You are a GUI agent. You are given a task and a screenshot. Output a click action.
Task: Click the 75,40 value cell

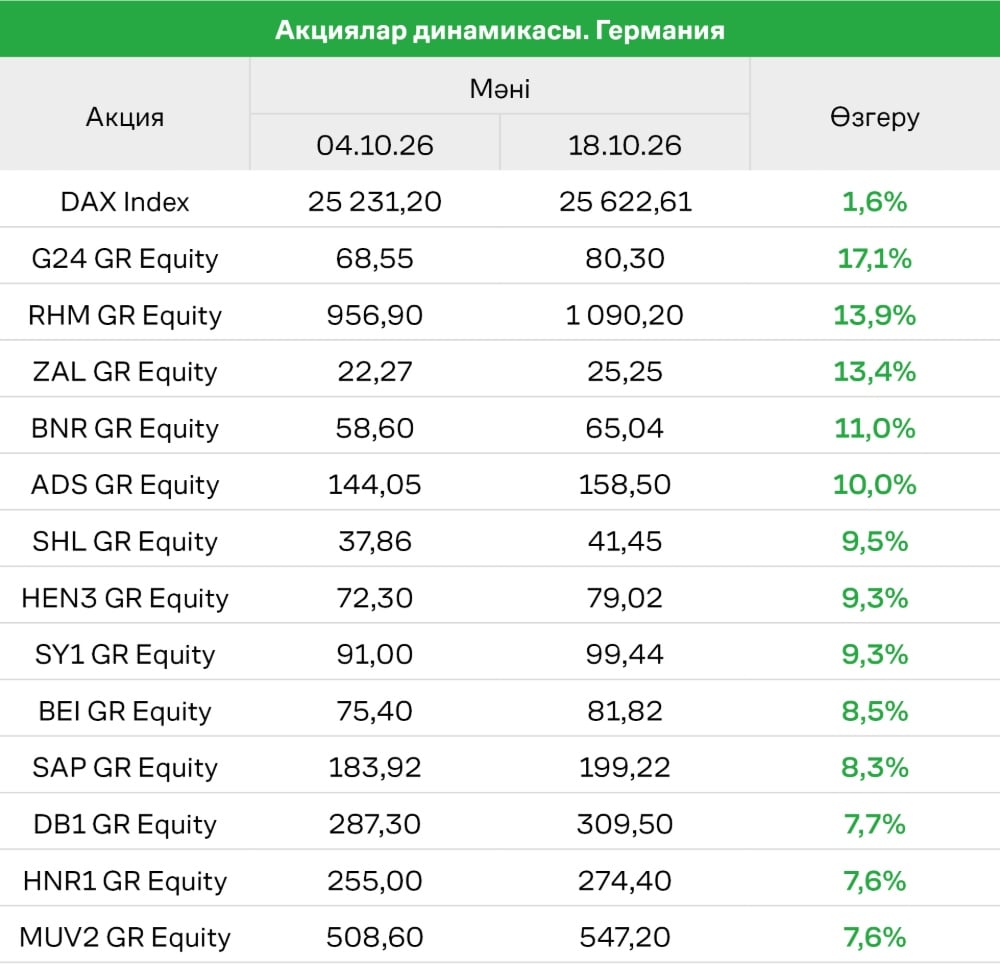pyautogui.click(x=375, y=712)
